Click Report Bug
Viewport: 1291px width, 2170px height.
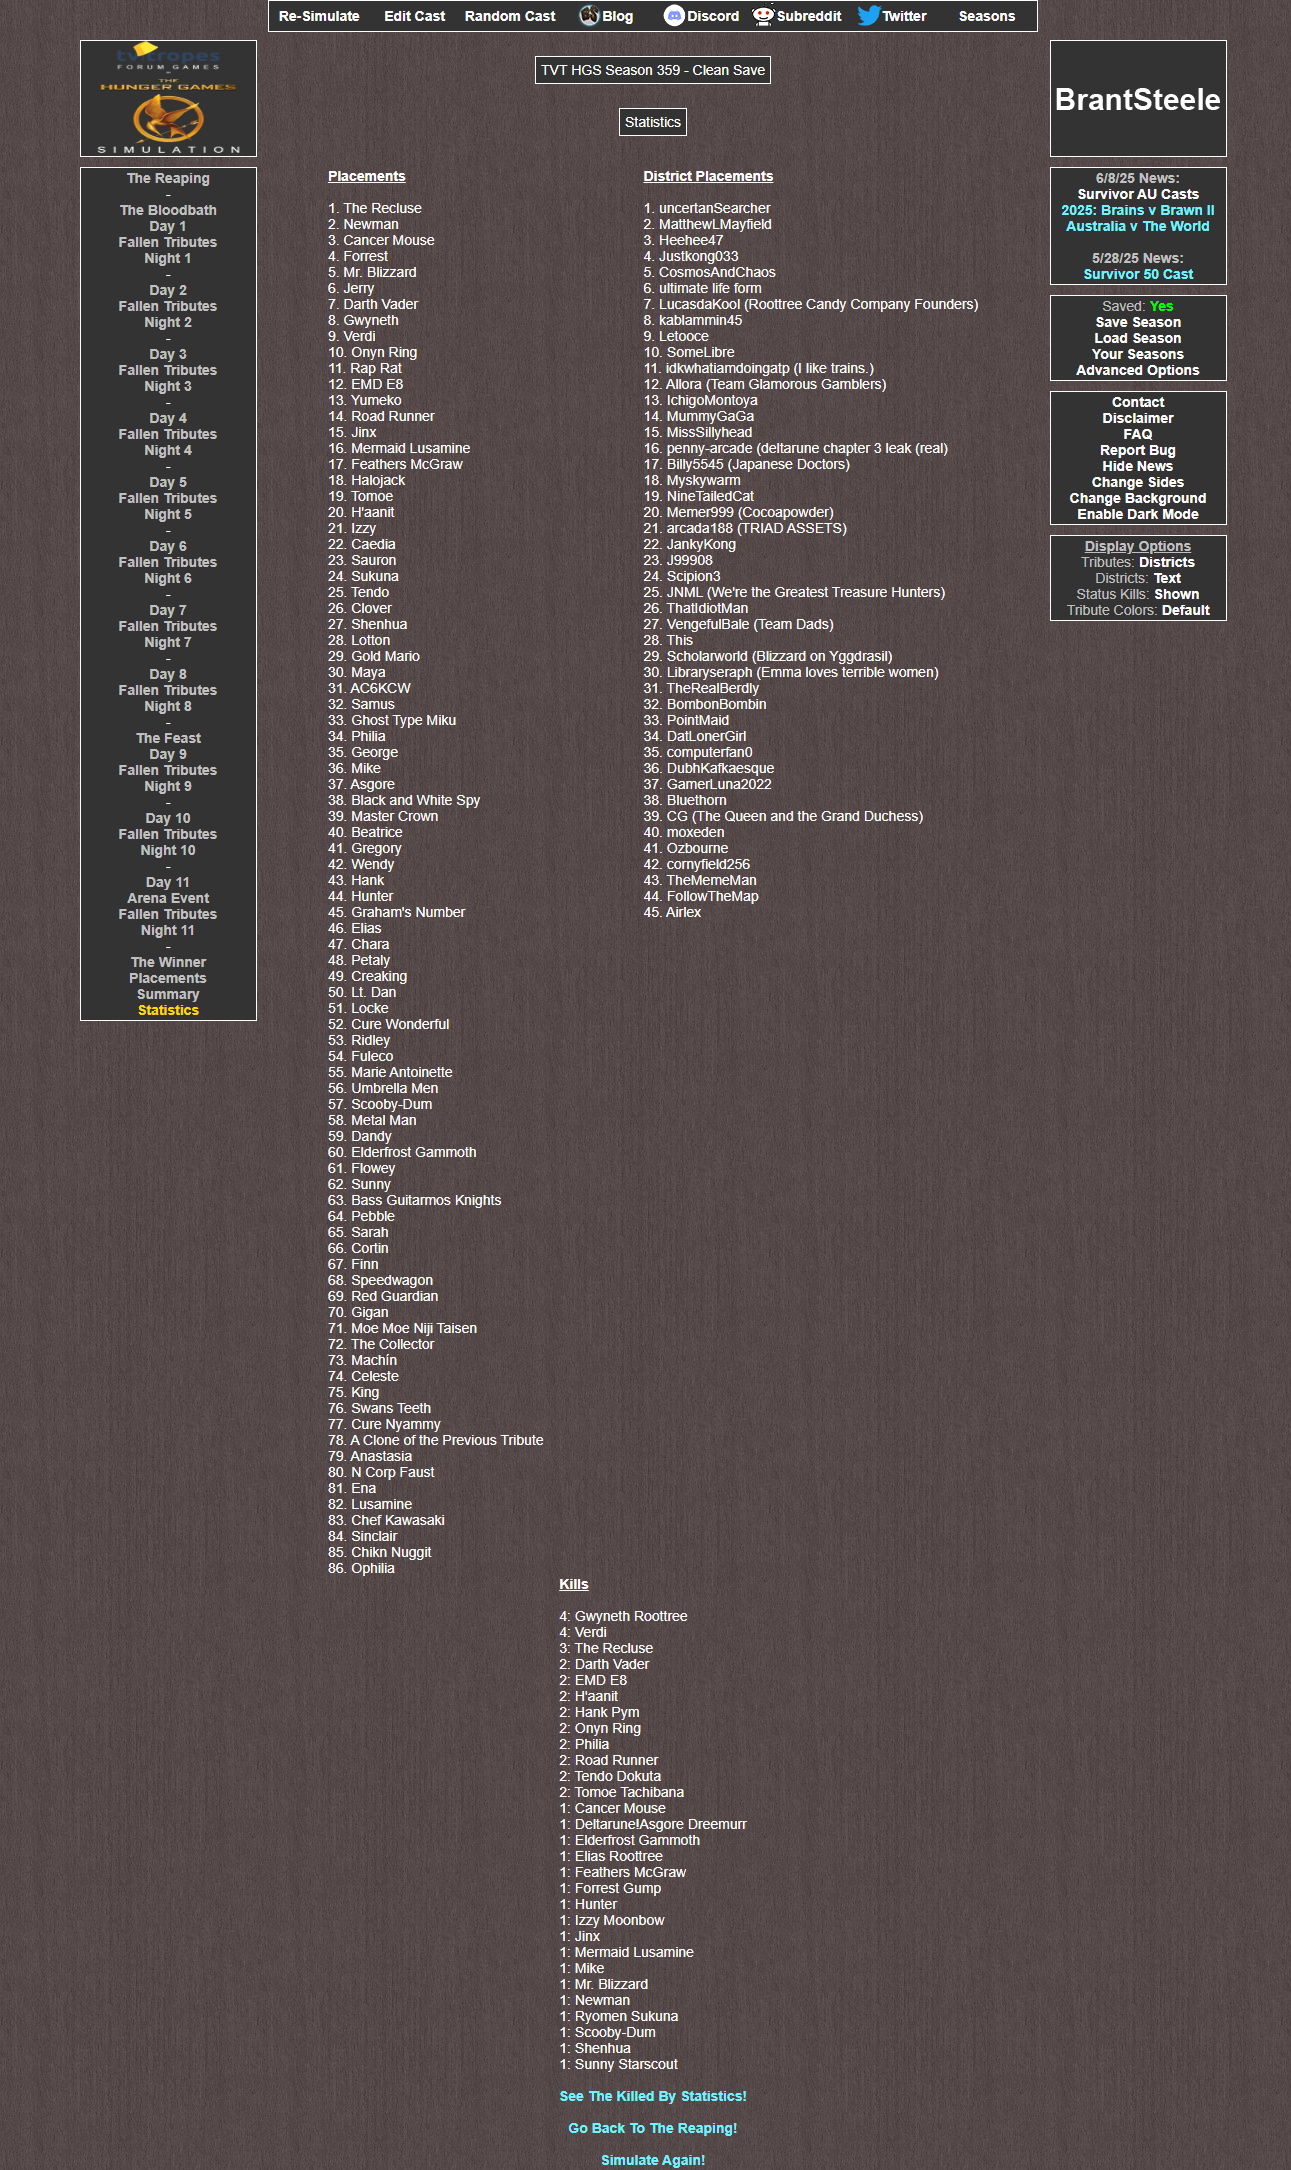pyautogui.click(x=1138, y=450)
